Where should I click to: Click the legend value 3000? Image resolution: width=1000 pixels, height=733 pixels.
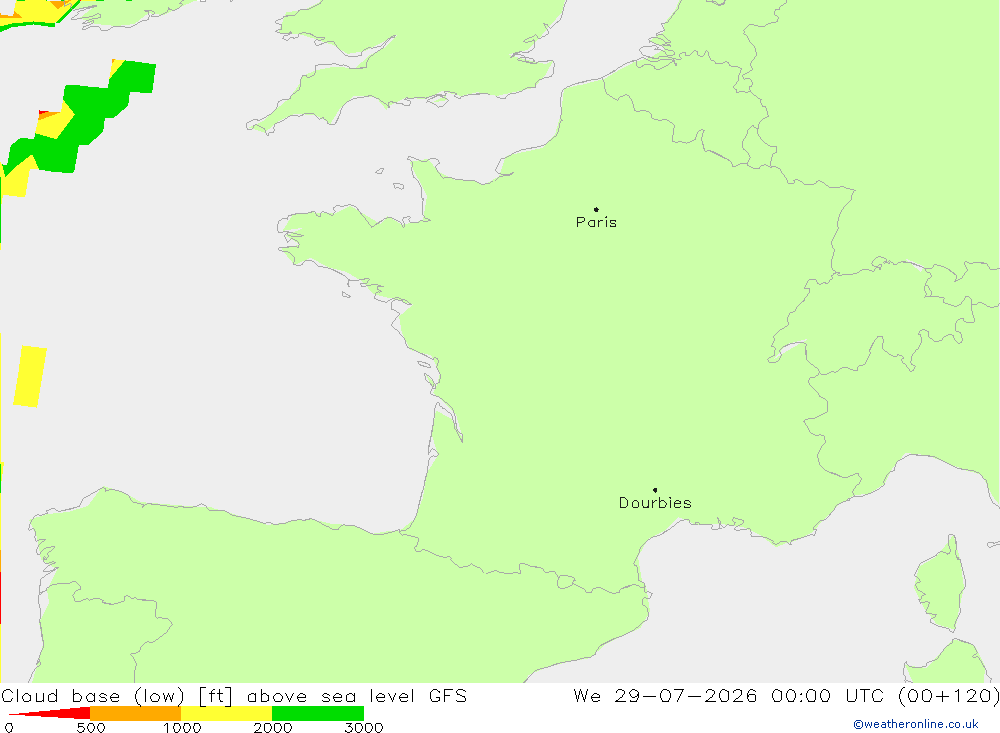pyautogui.click(x=364, y=727)
